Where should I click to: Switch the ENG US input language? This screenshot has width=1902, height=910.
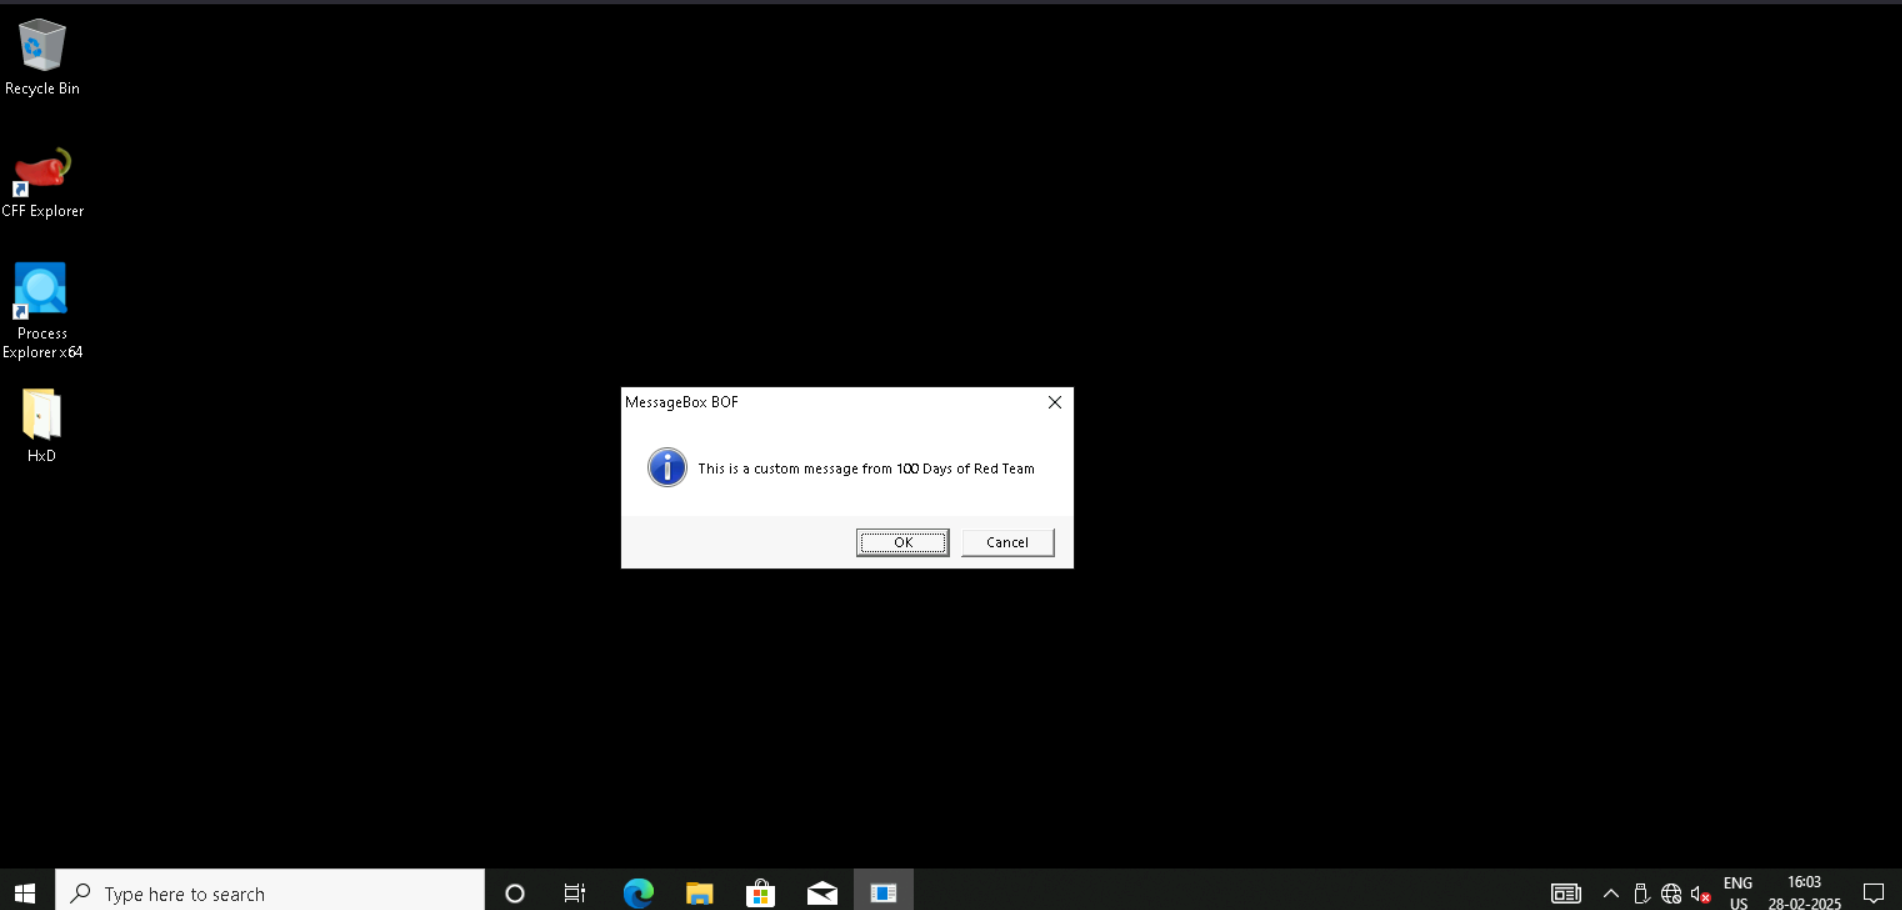pyautogui.click(x=1738, y=893)
